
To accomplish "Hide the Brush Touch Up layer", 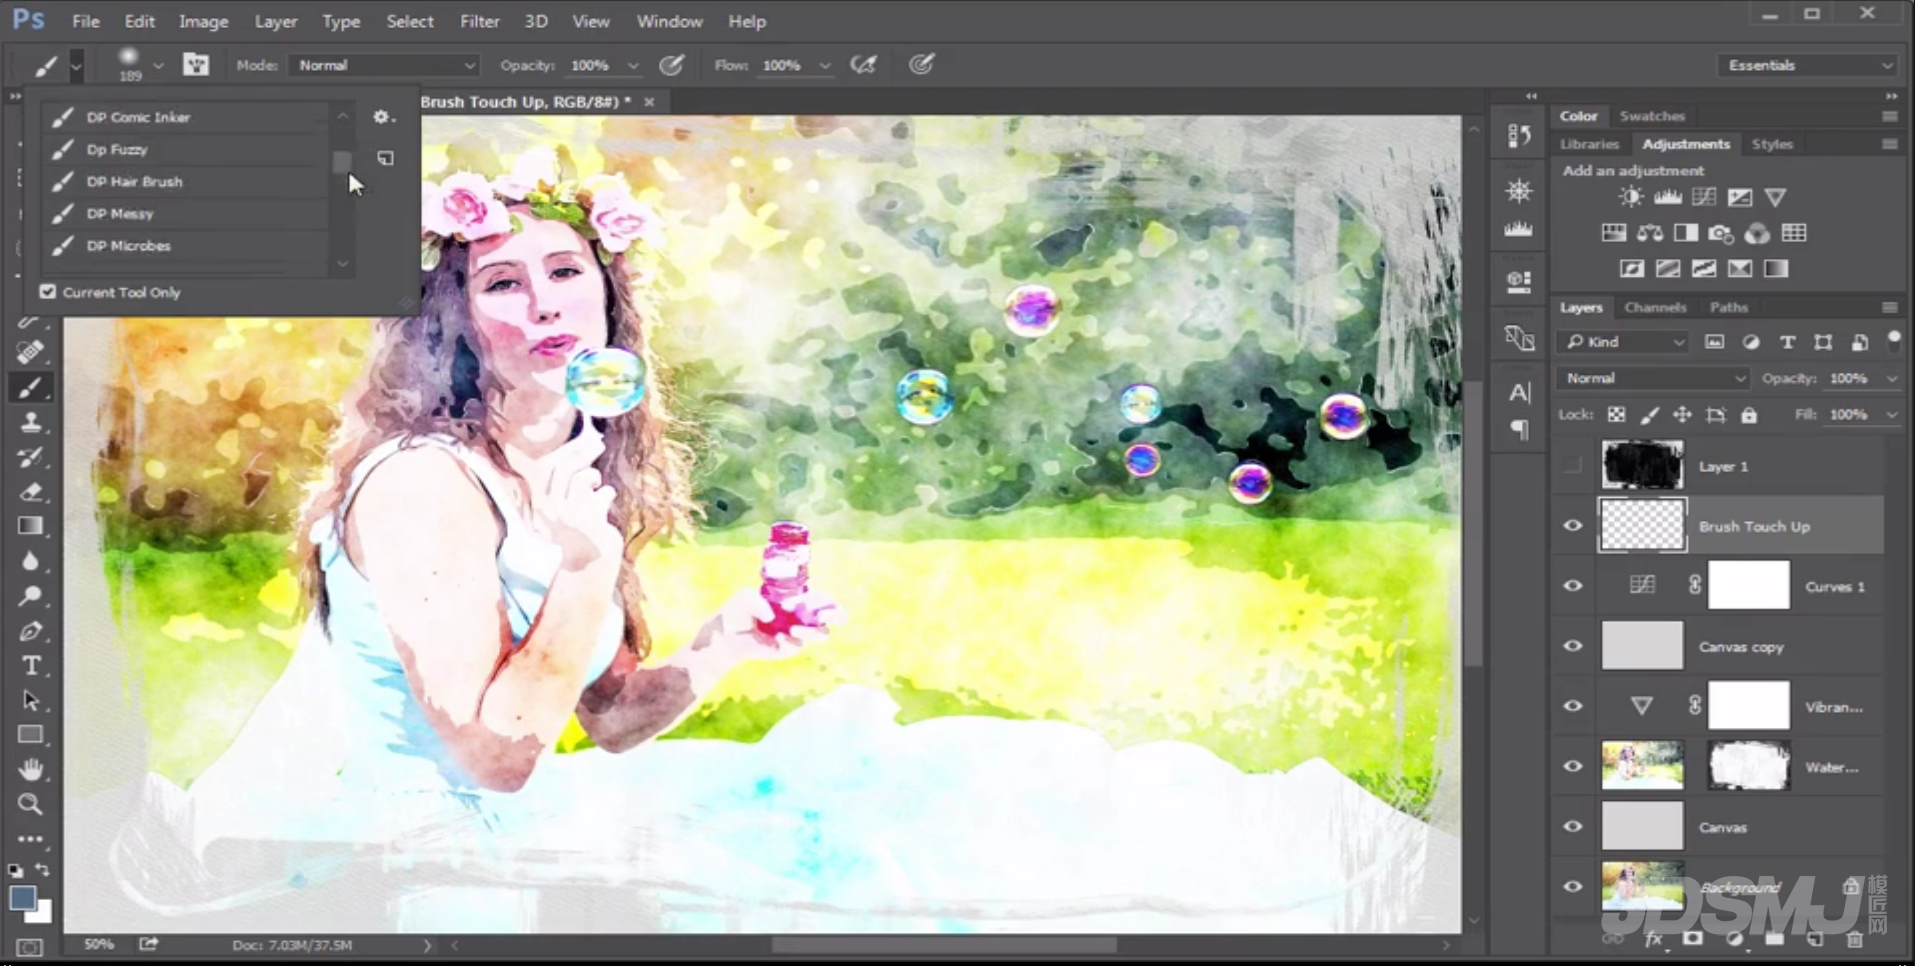I will click(1573, 526).
